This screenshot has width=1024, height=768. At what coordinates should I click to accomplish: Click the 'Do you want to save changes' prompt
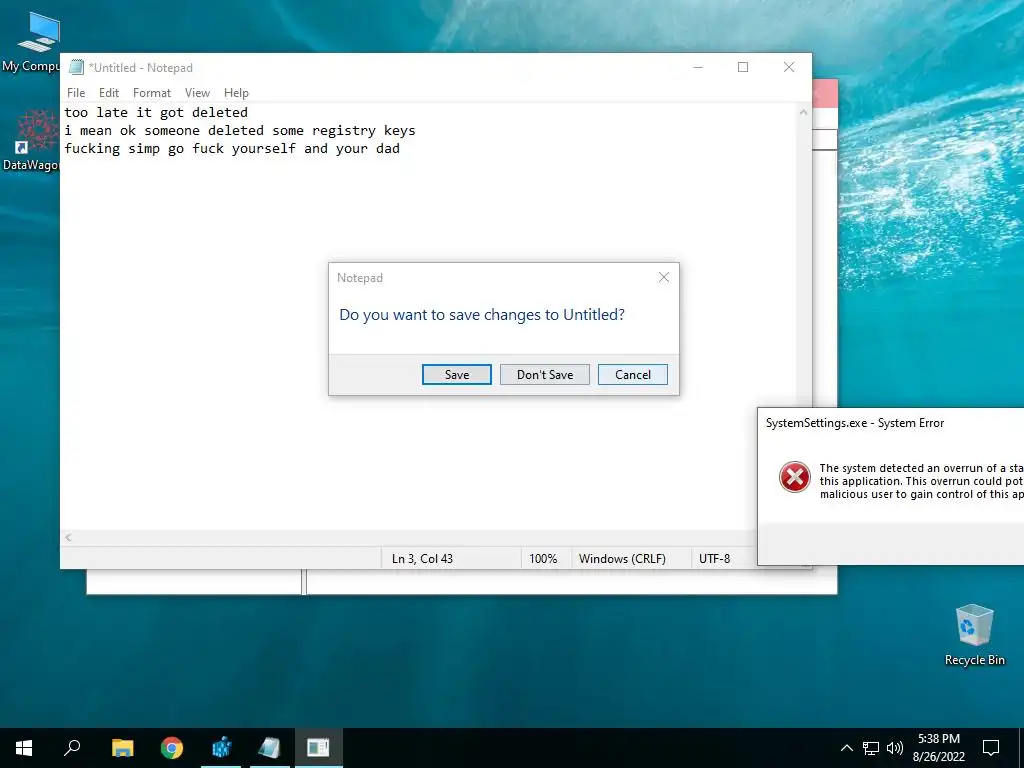tap(482, 315)
